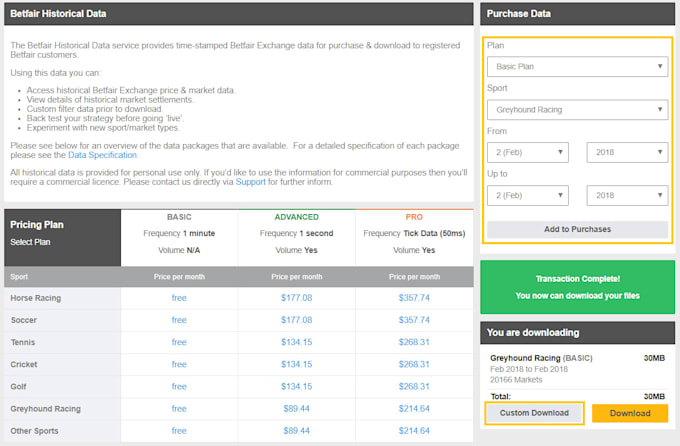This screenshot has height=446, width=680.
Task: Click free price for Other Sports
Action: pos(179,431)
